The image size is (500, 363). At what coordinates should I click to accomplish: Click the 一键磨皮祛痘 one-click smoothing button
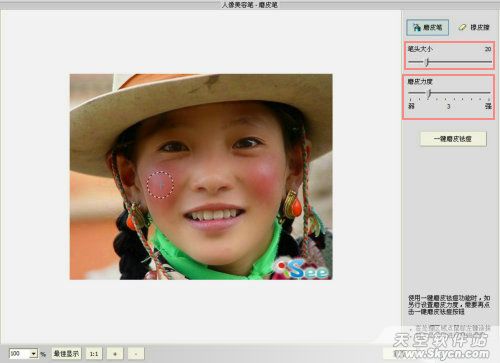click(453, 139)
